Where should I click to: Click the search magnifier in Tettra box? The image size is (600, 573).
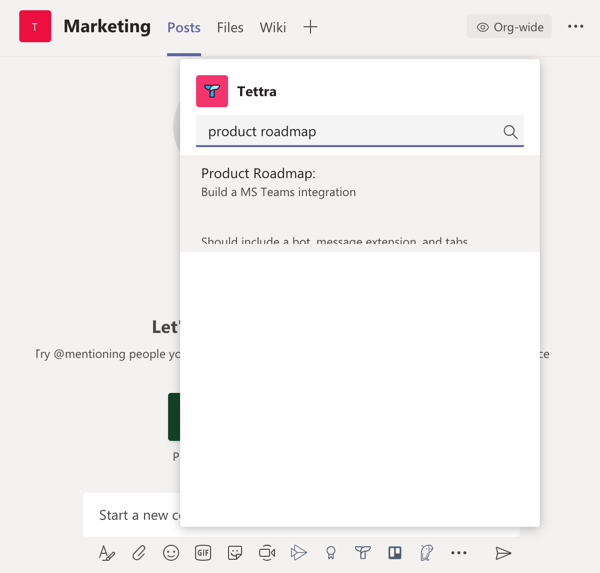[x=510, y=132]
